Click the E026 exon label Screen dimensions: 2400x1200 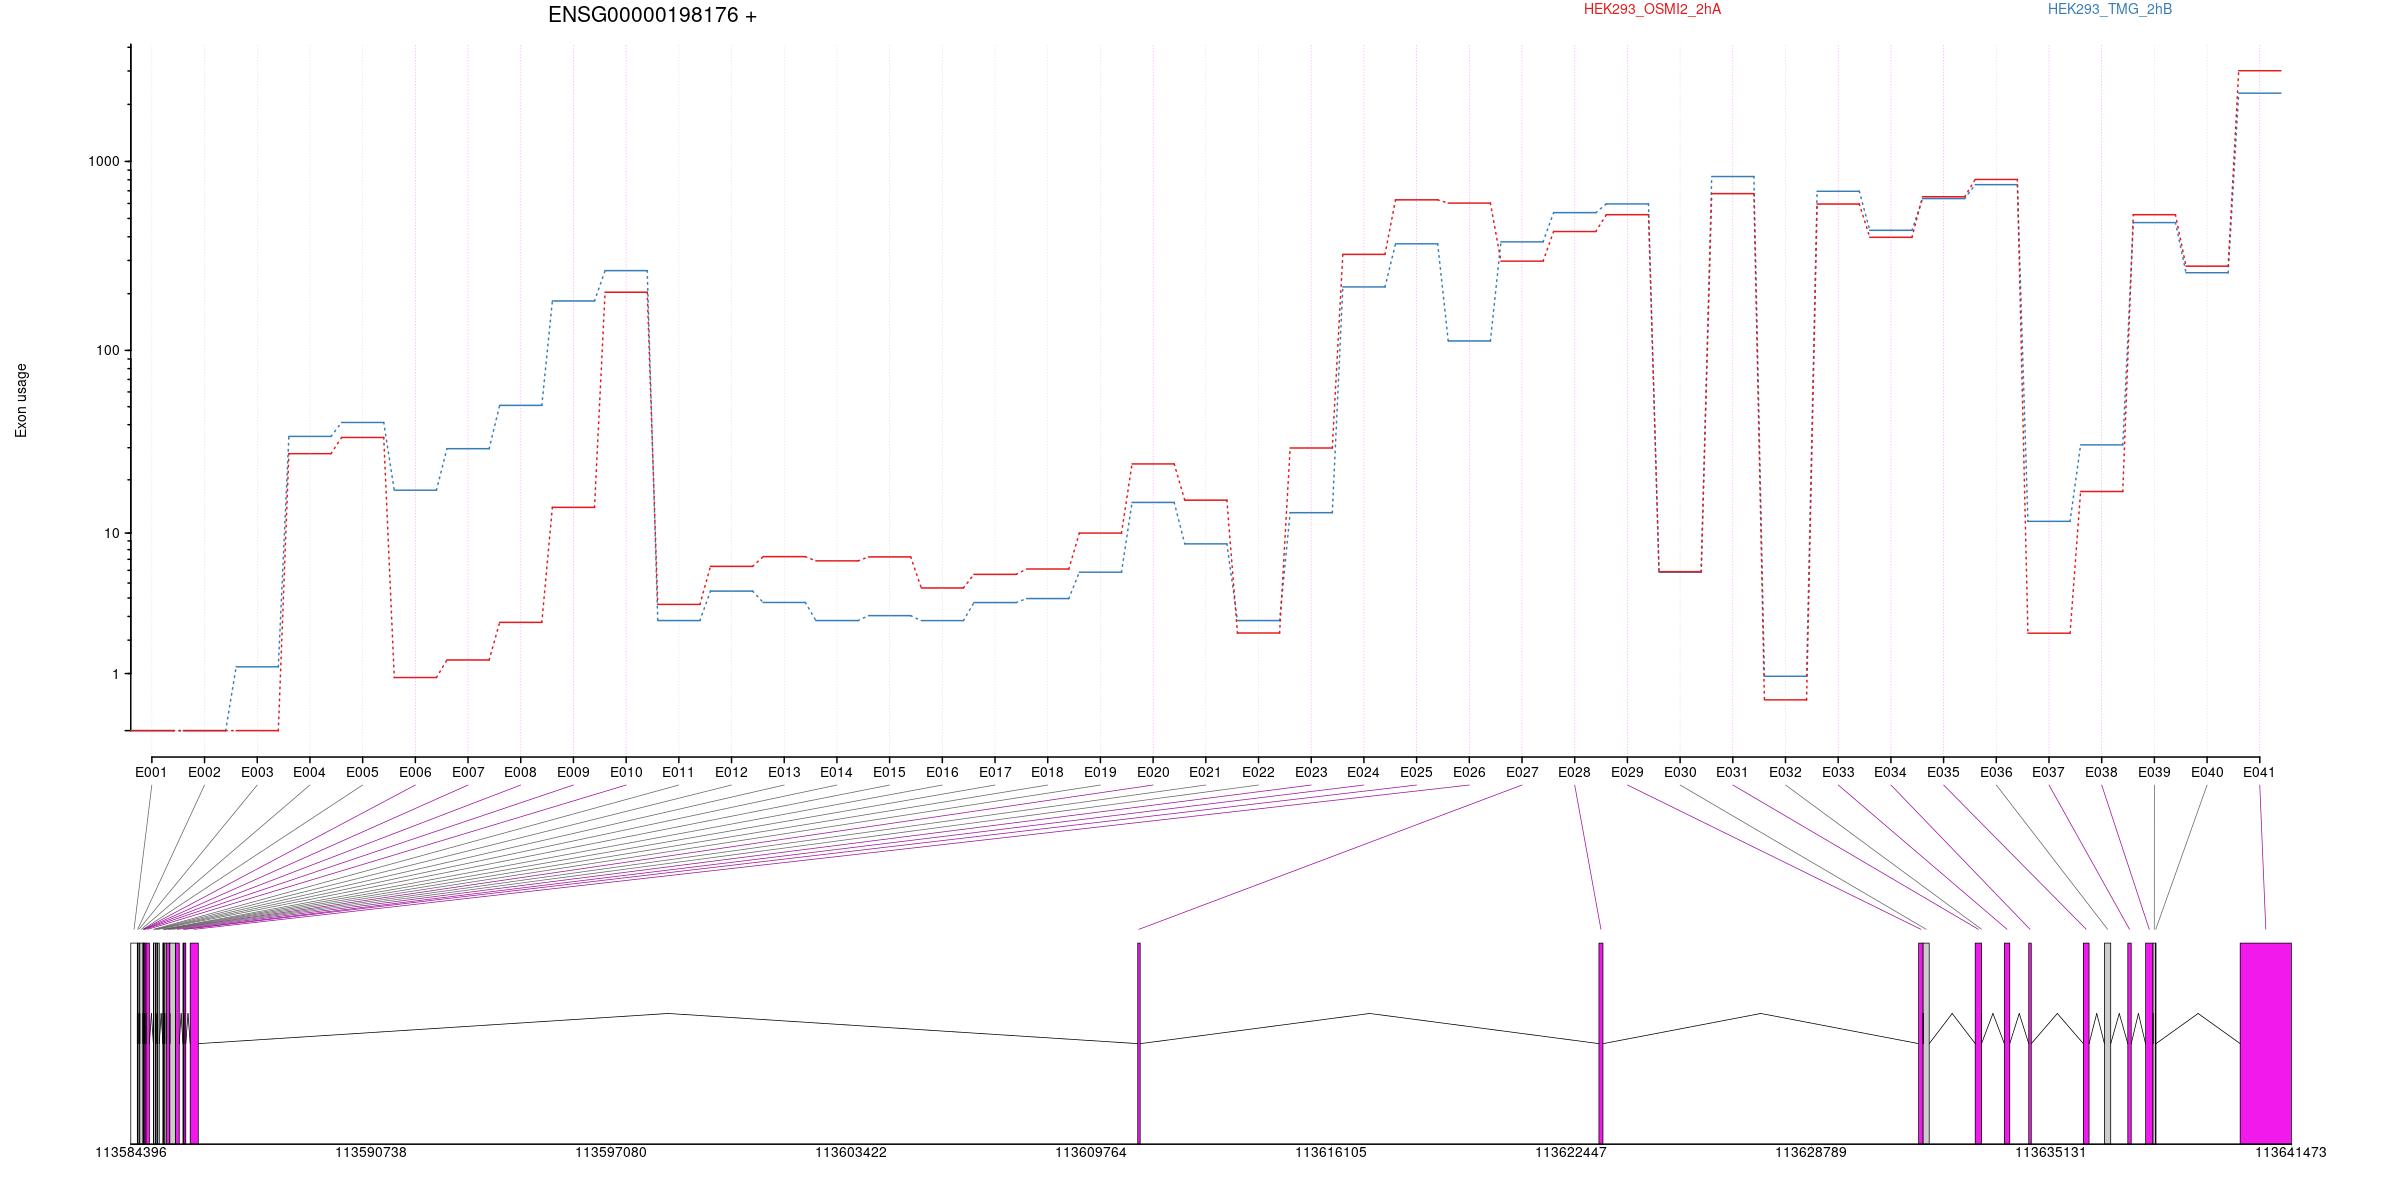pos(1469,772)
